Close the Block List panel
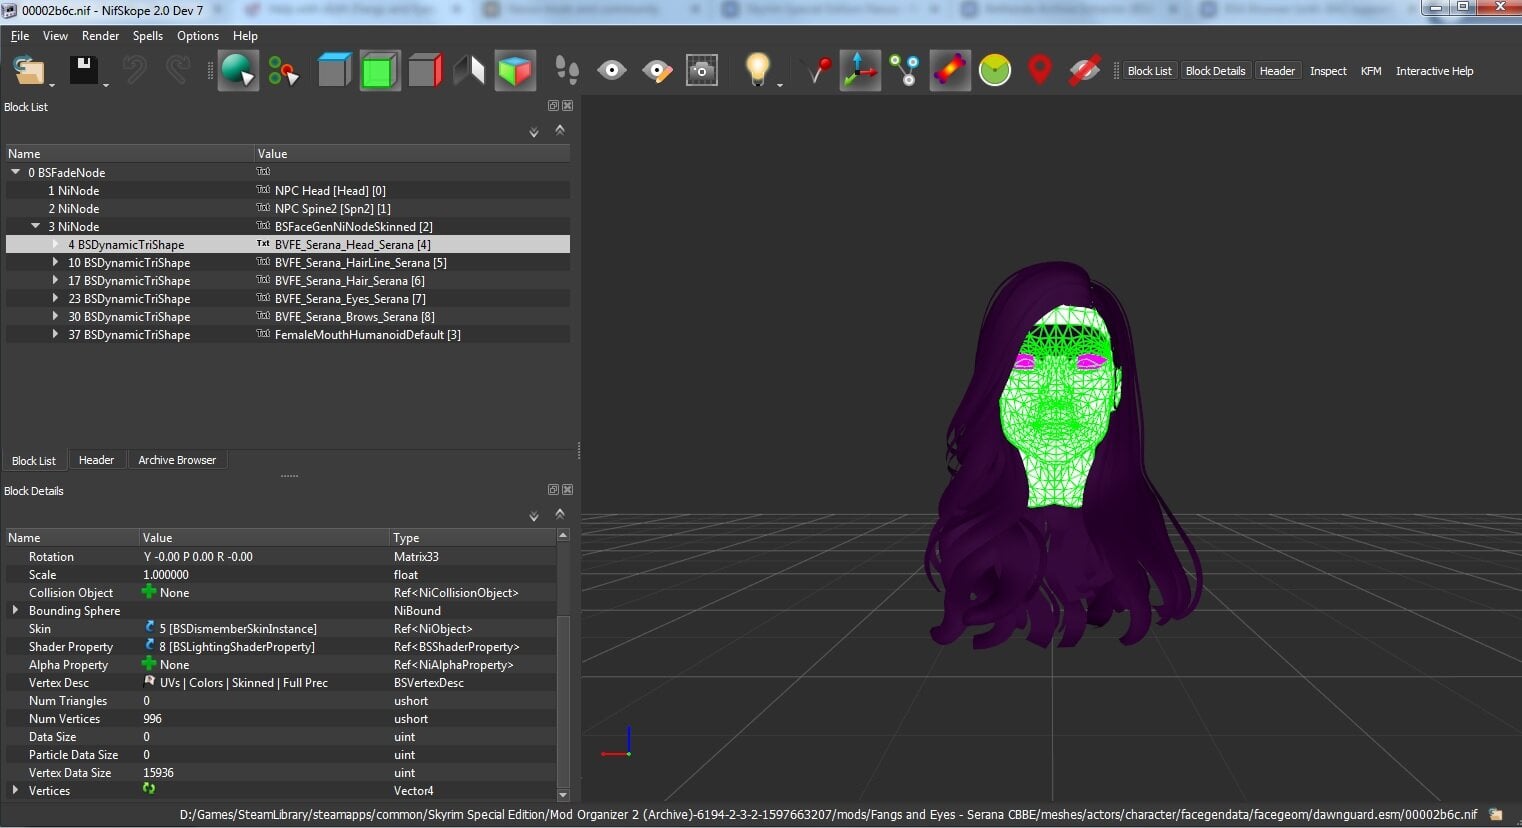 pos(567,106)
